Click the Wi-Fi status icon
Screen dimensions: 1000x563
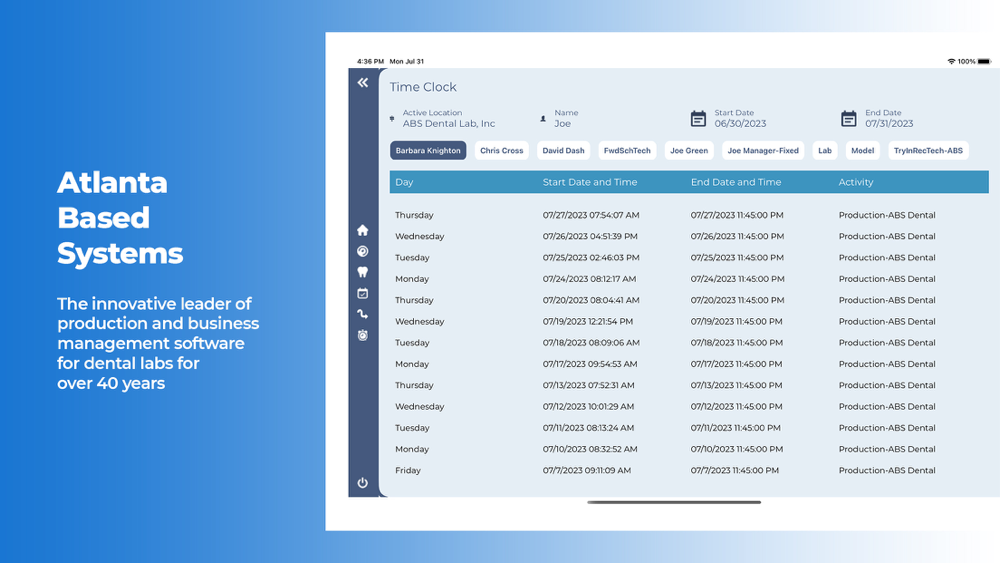click(951, 61)
